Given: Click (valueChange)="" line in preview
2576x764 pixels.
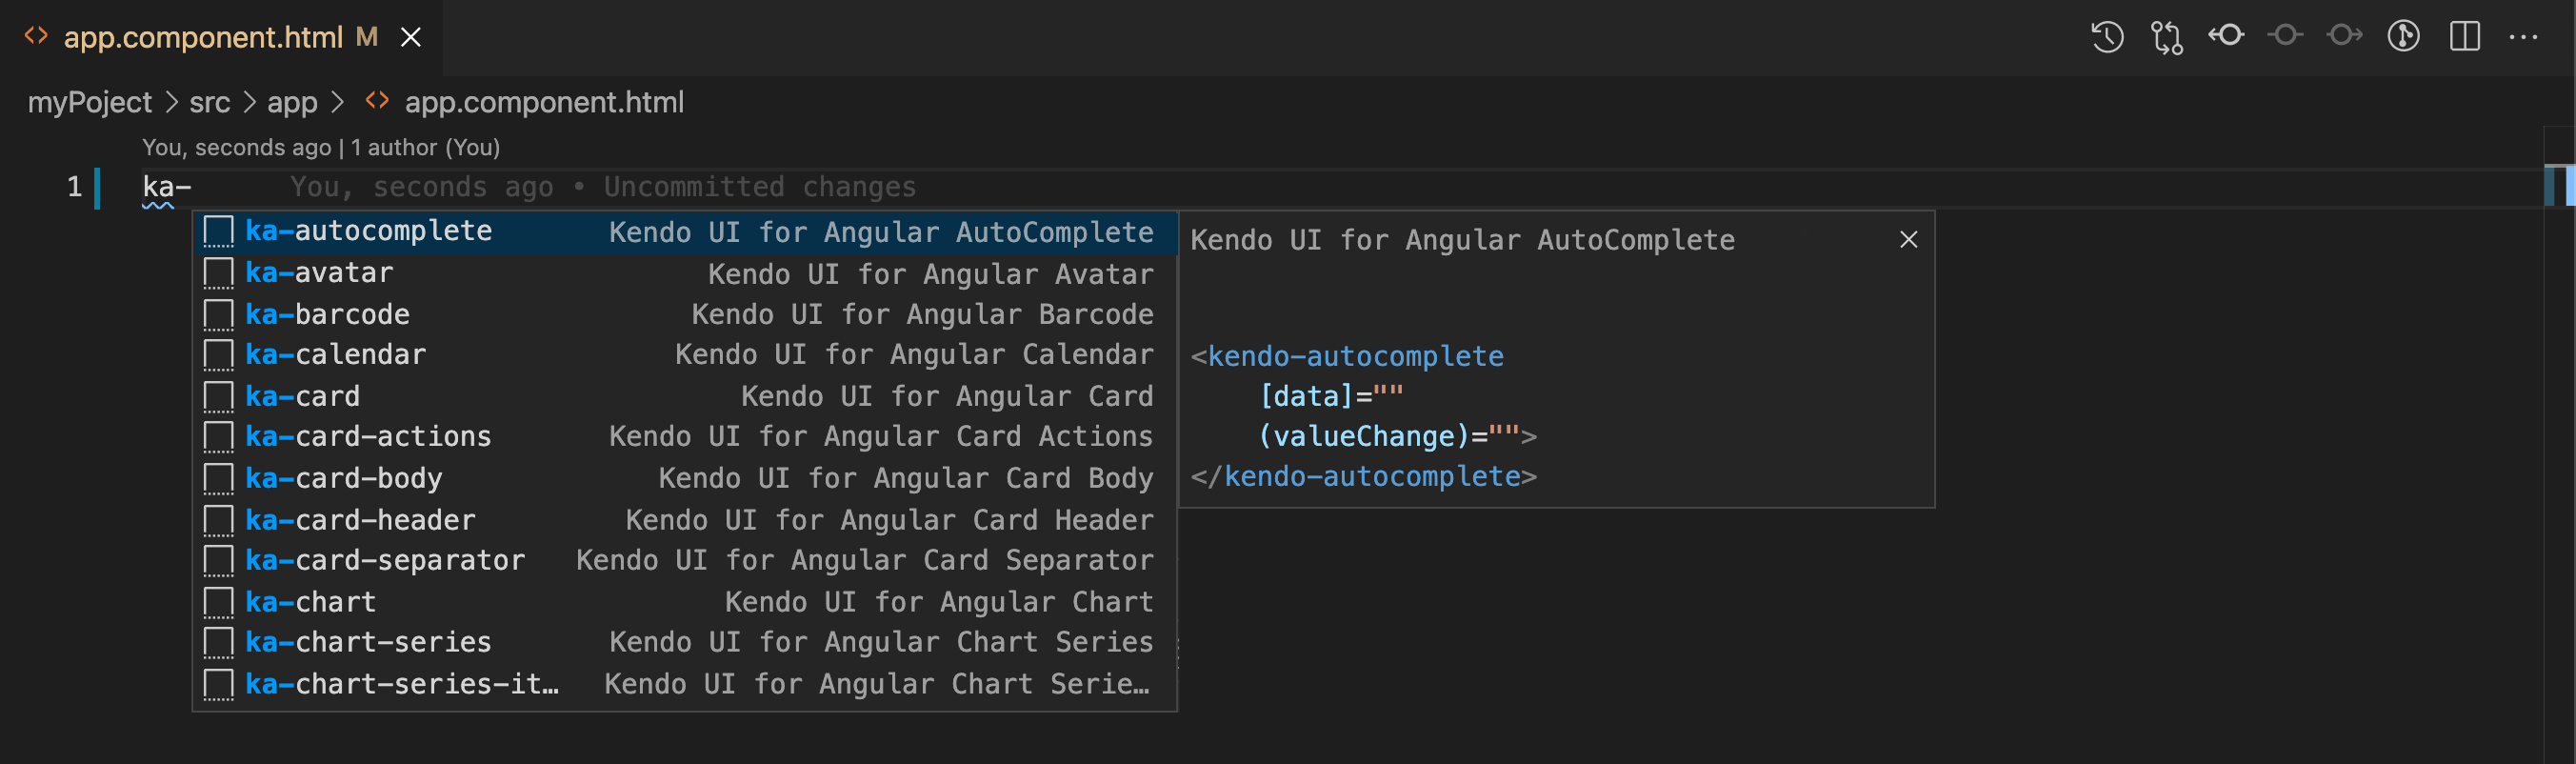Looking at the screenshot, I should tap(1397, 437).
